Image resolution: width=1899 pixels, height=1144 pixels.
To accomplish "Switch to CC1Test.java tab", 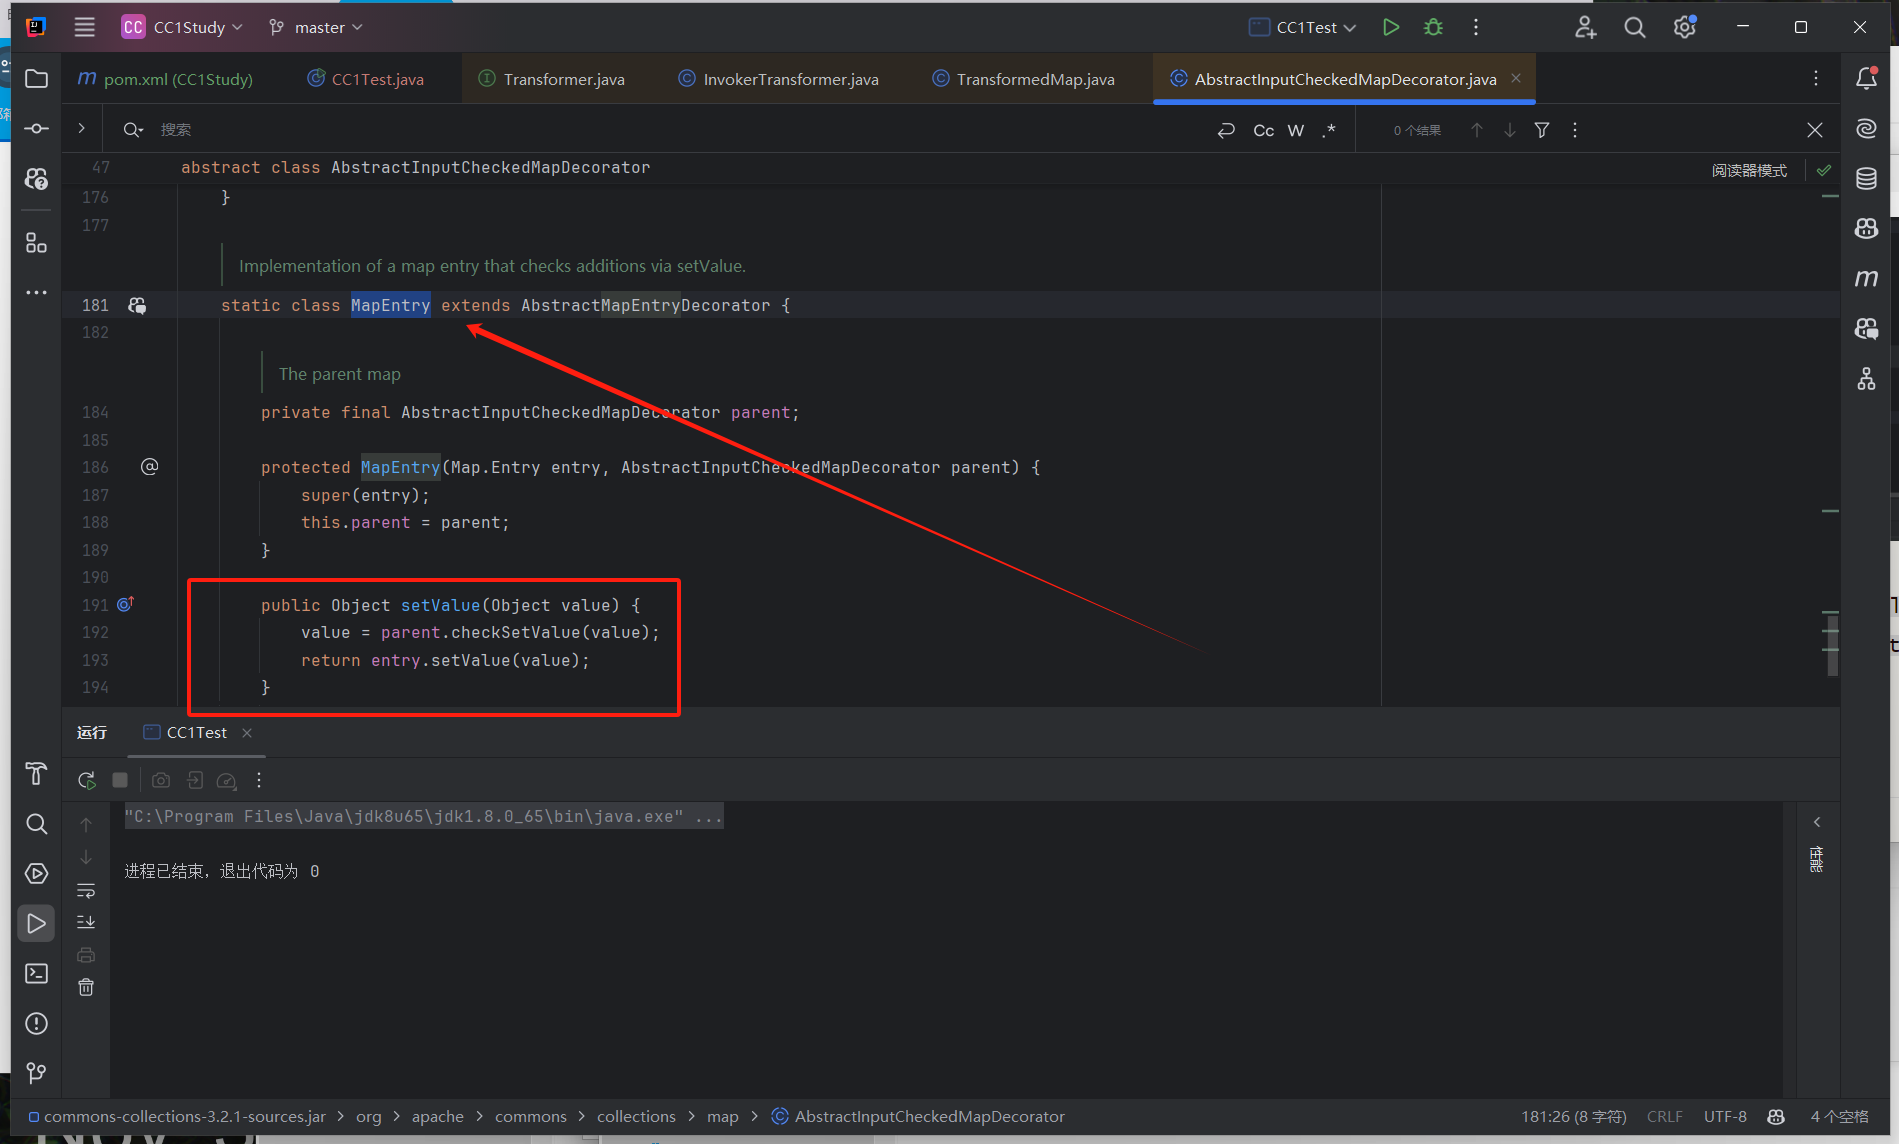I will pyautogui.click(x=366, y=79).
